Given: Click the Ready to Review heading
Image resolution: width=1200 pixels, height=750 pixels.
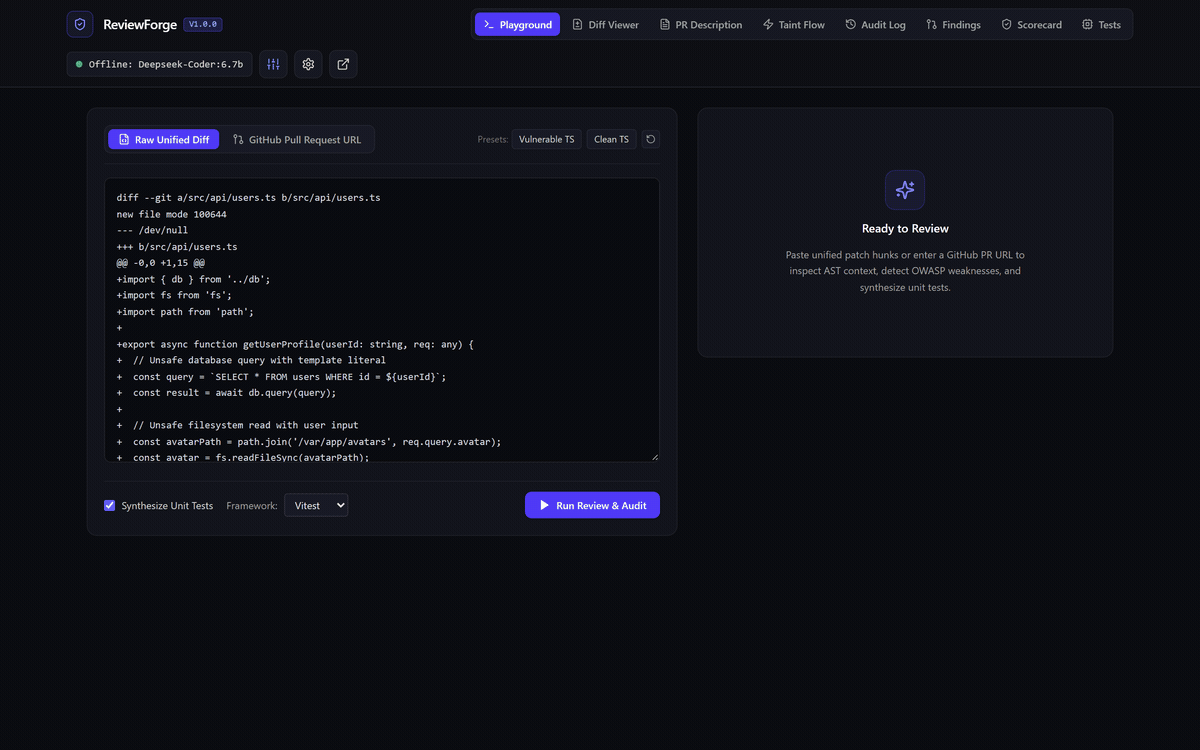Looking at the screenshot, I should [x=905, y=228].
